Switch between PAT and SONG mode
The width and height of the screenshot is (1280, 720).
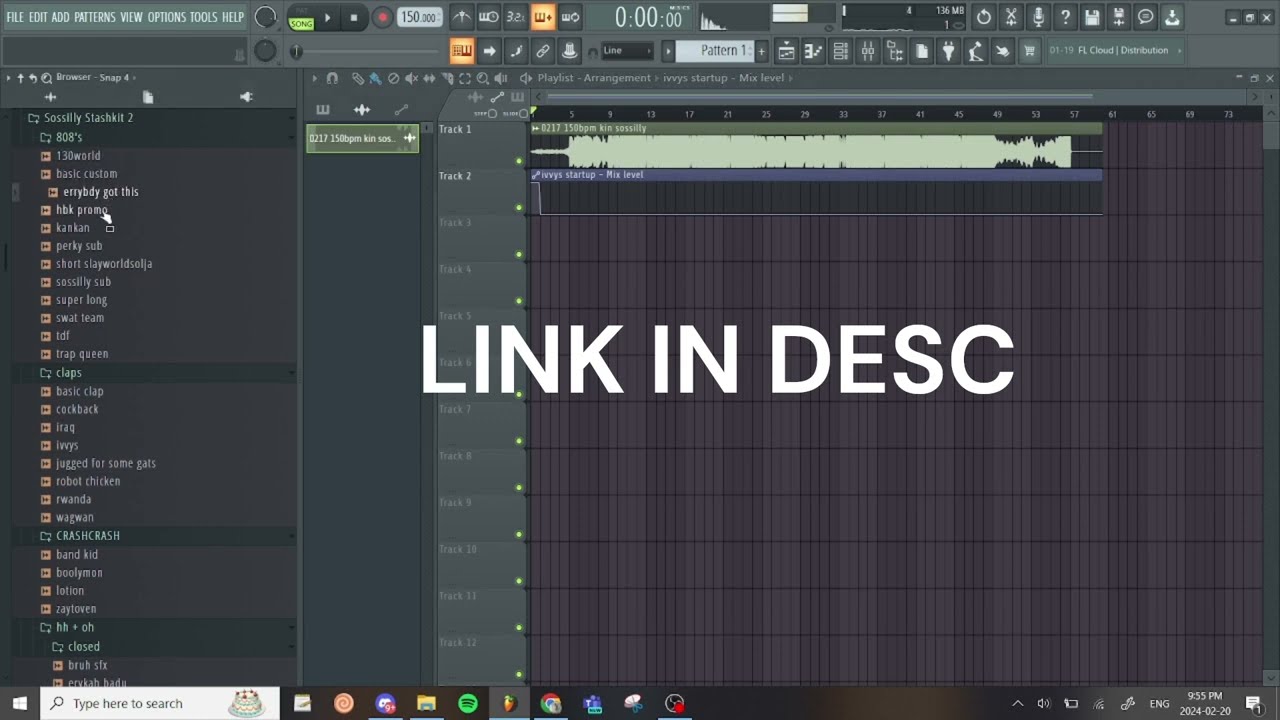pyautogui.click(x=301, y=18)
